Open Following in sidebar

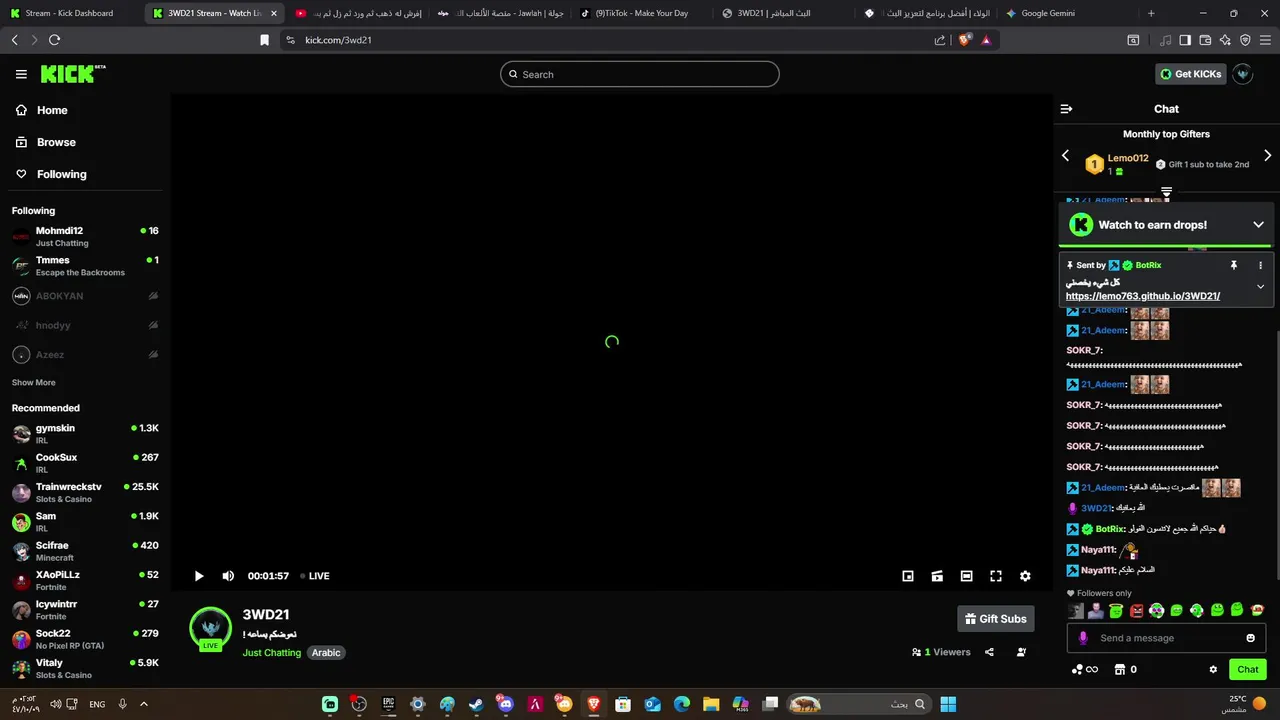point(61,174)
